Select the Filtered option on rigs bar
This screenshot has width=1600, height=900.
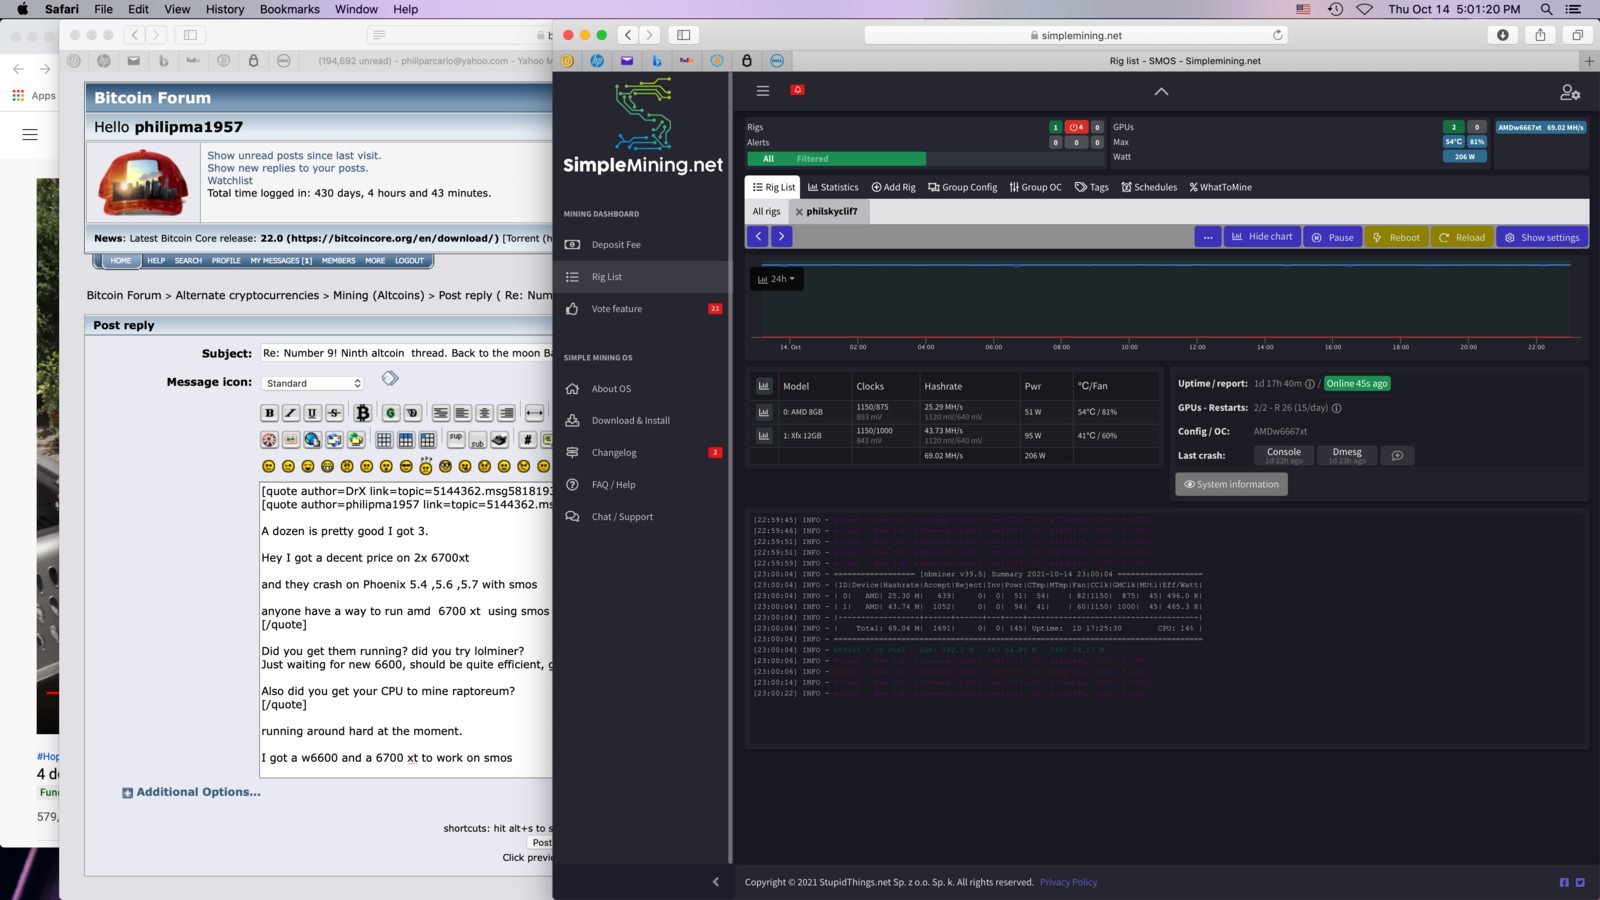coord(812,158)
